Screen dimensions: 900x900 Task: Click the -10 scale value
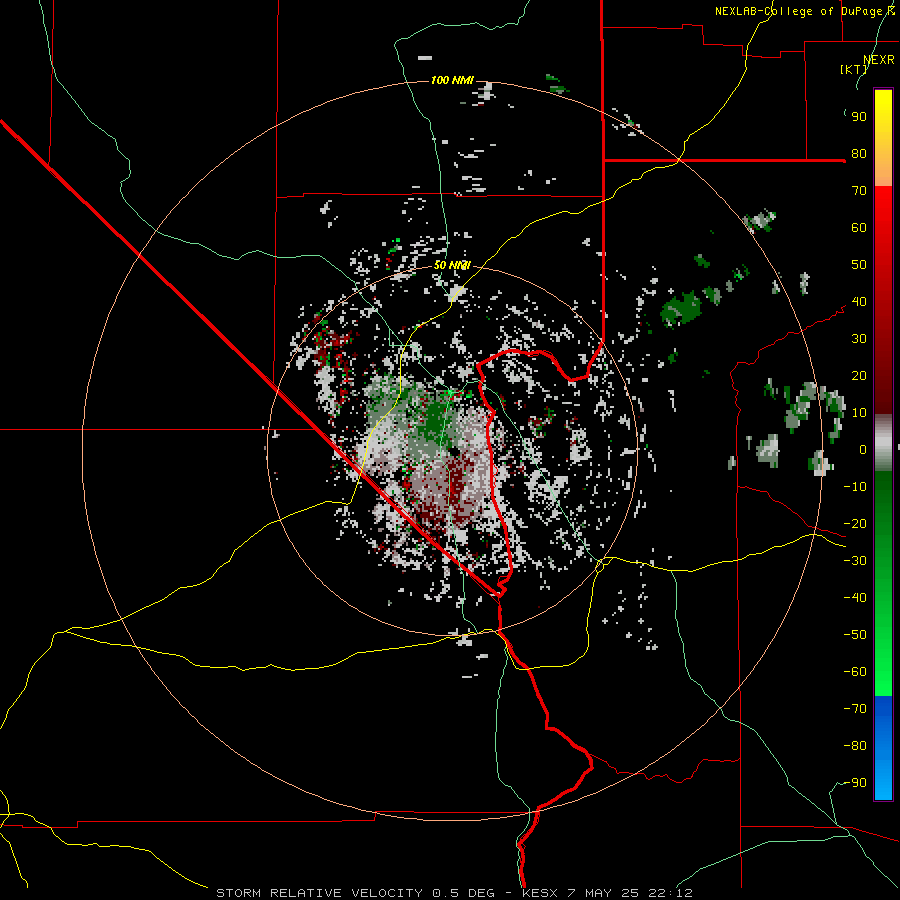coord(855,487)
